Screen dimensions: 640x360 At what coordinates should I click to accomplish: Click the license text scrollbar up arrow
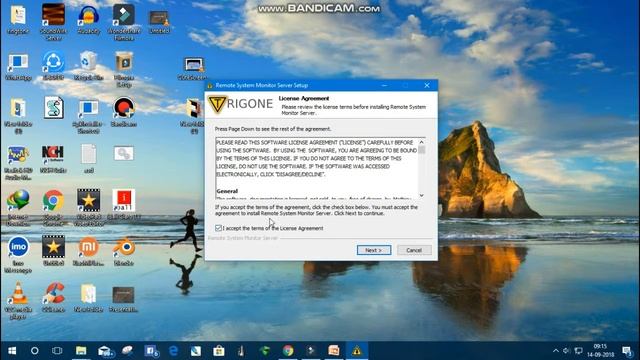tap(422, 142)
